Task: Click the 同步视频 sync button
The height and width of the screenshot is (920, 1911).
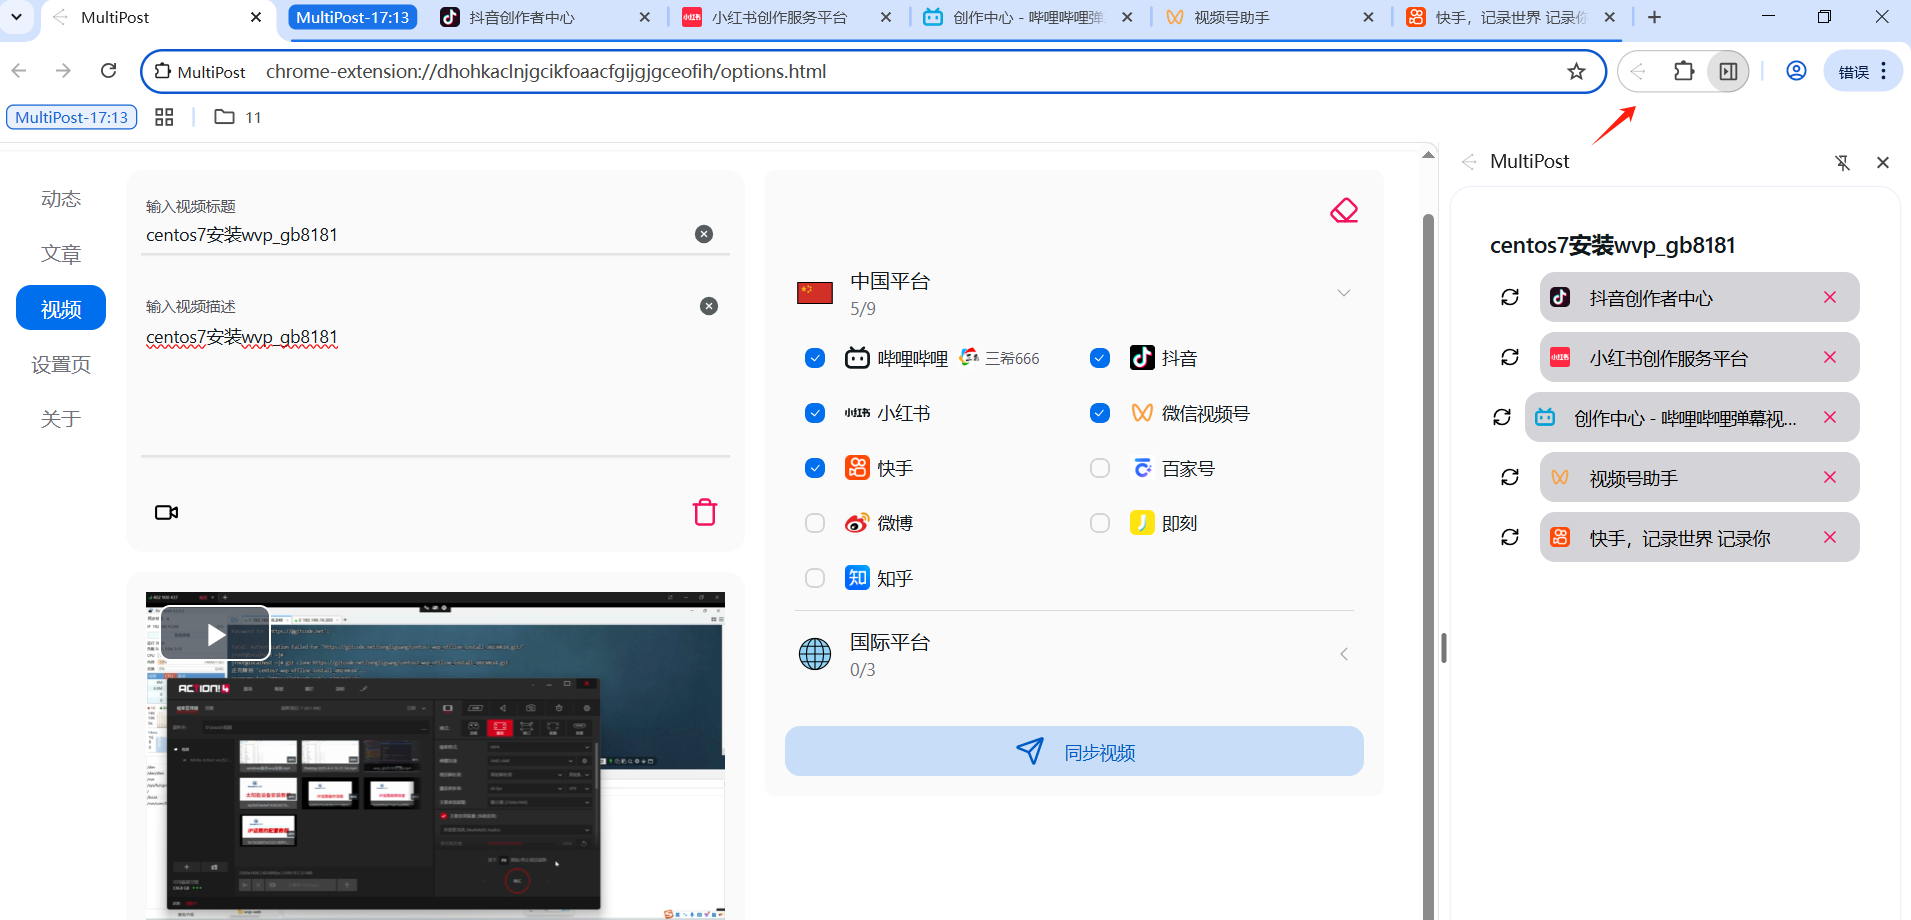Action: (1074, 751)
